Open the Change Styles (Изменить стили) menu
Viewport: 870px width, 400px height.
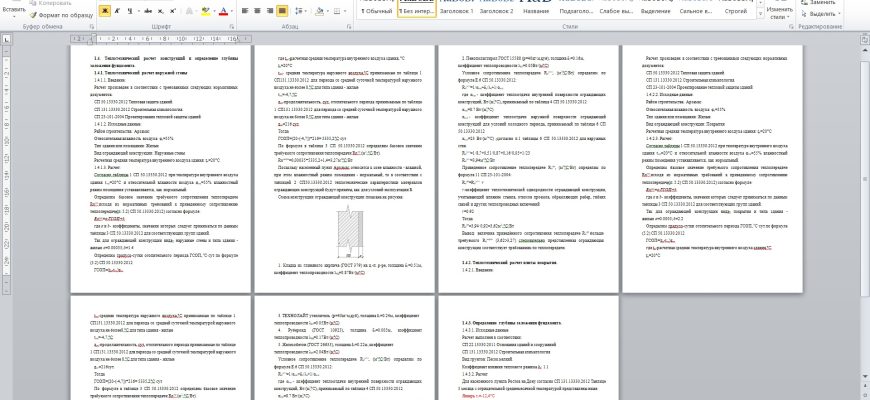point(779,14)
